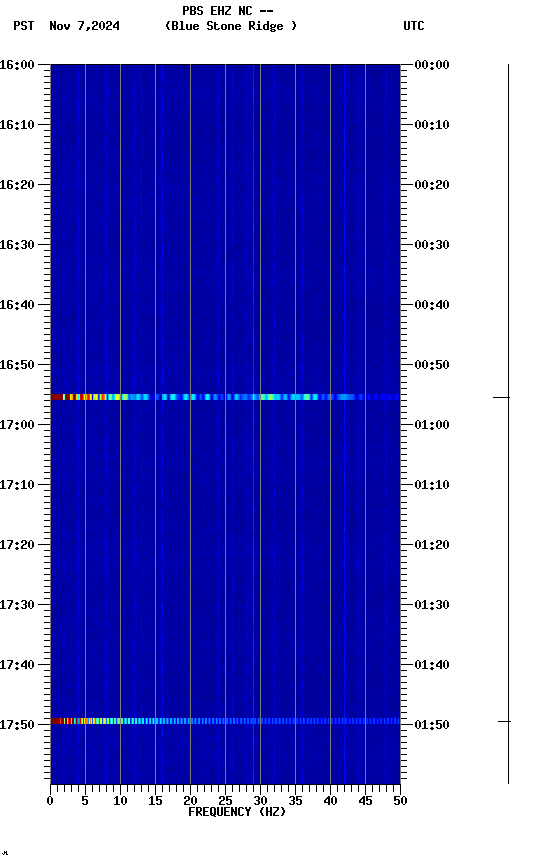Click the 00:10 UTC time label
The image size is (552, 864).
[x=432, y=125]
